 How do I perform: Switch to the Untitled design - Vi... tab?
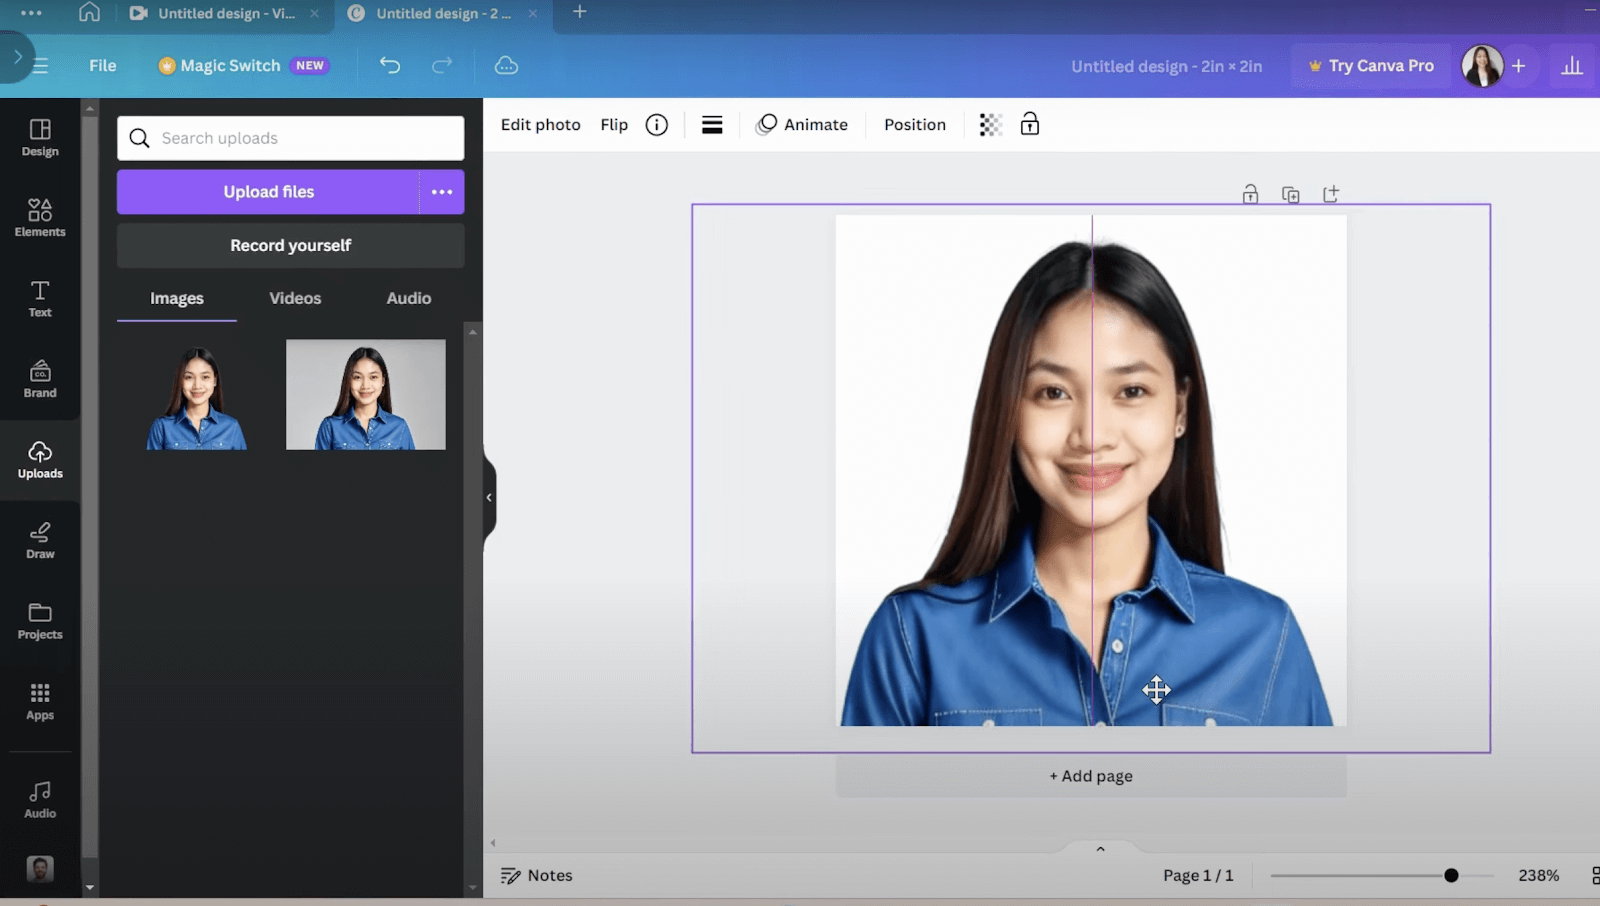pyautogui.click(x=226, y=13)
